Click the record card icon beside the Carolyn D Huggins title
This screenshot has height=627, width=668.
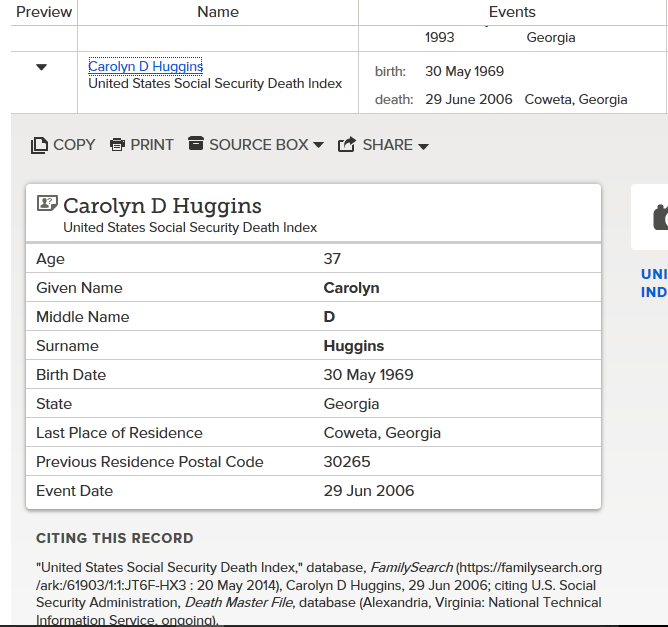coord(47,203)
